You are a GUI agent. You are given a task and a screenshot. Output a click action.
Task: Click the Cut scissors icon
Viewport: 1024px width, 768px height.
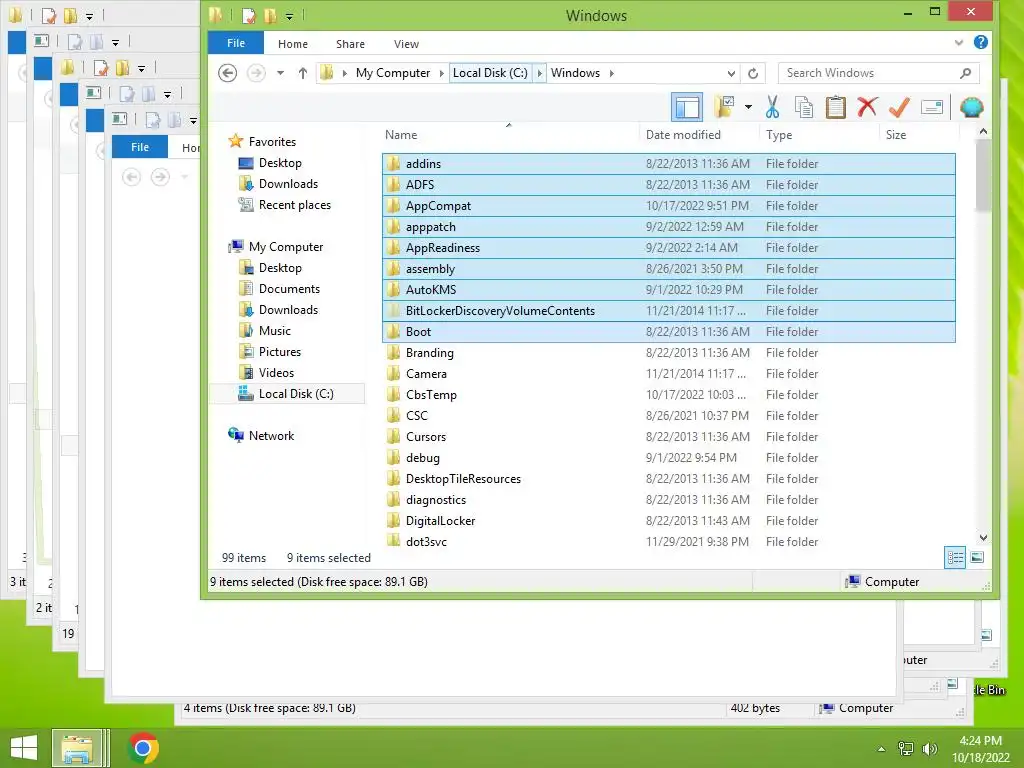click(x=772, y=107)
